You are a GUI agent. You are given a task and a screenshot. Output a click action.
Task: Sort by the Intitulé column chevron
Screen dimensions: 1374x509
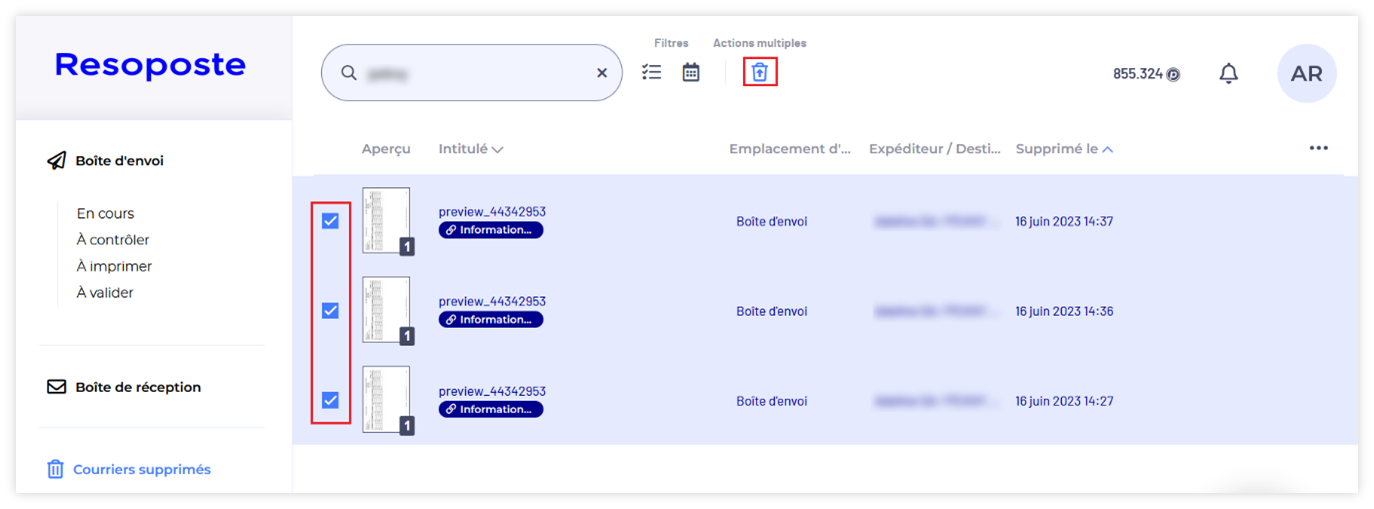[497, 149]
